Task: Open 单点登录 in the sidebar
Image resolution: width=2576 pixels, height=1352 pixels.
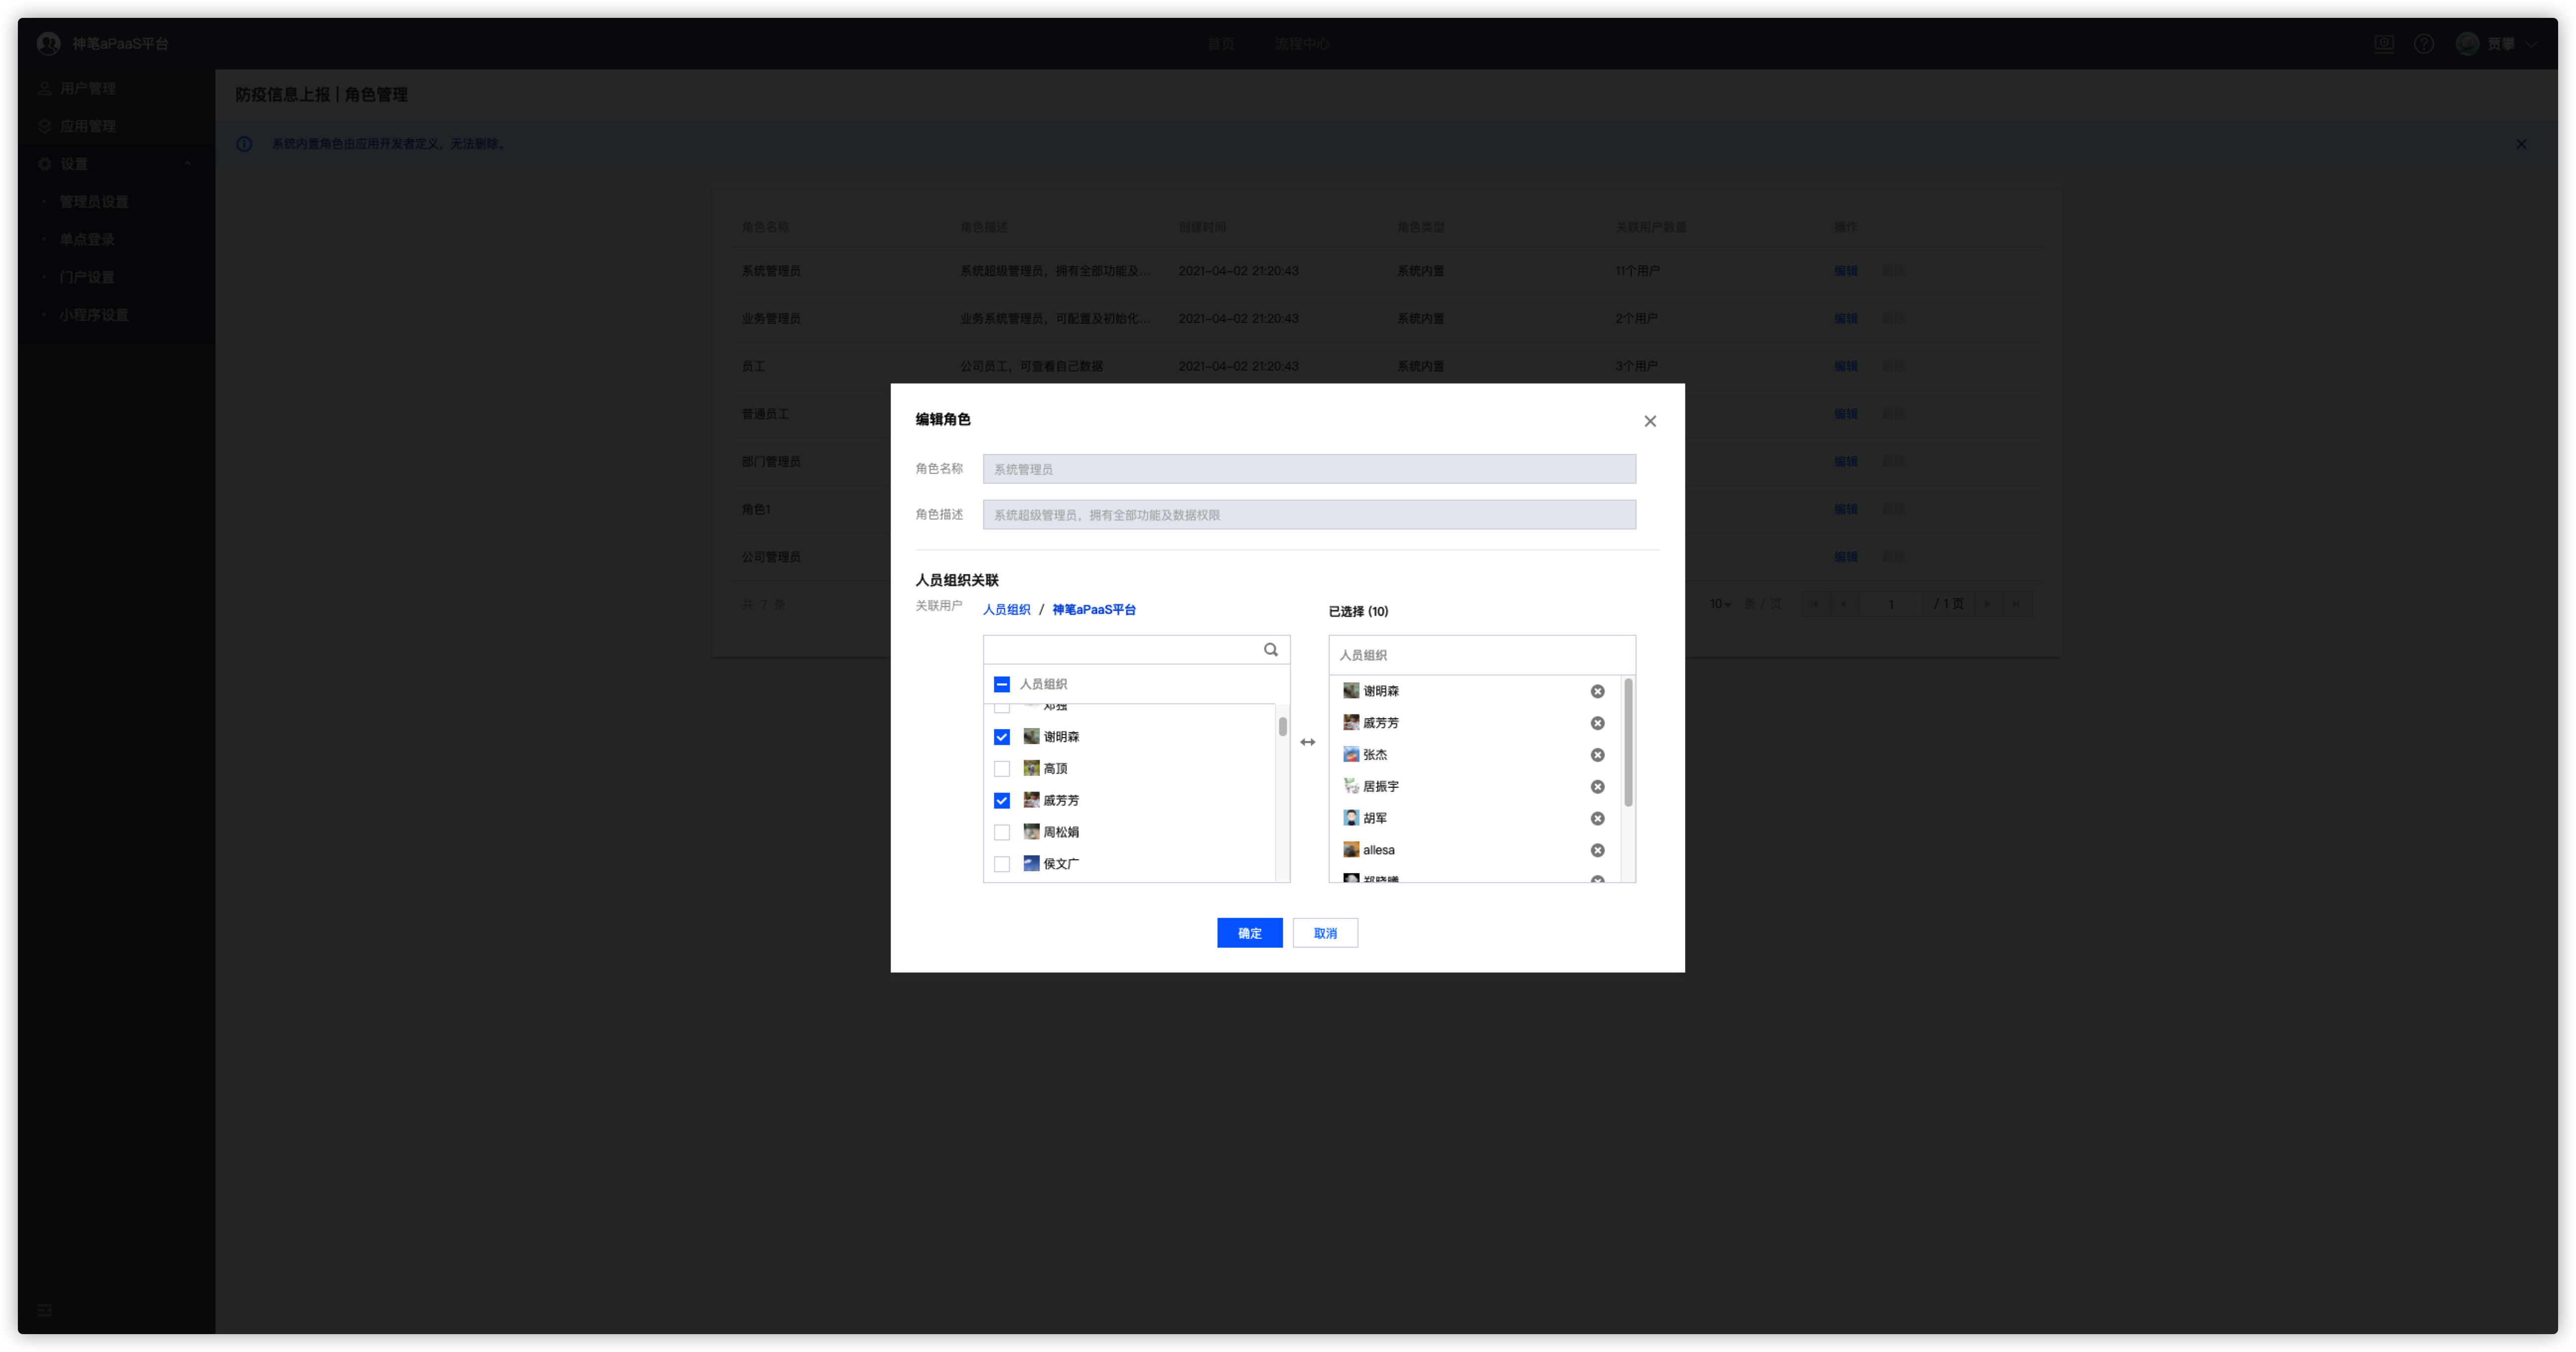Action: [86, 240]
